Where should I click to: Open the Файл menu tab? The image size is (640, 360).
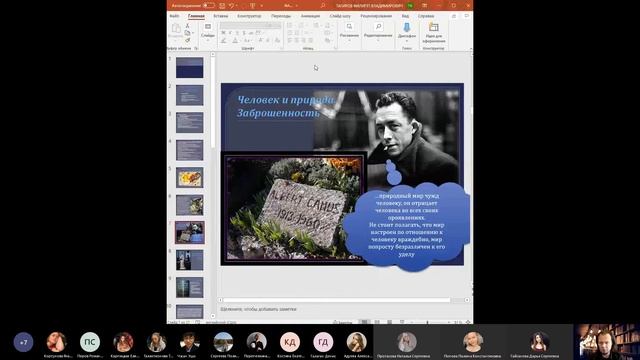[174, 16]
